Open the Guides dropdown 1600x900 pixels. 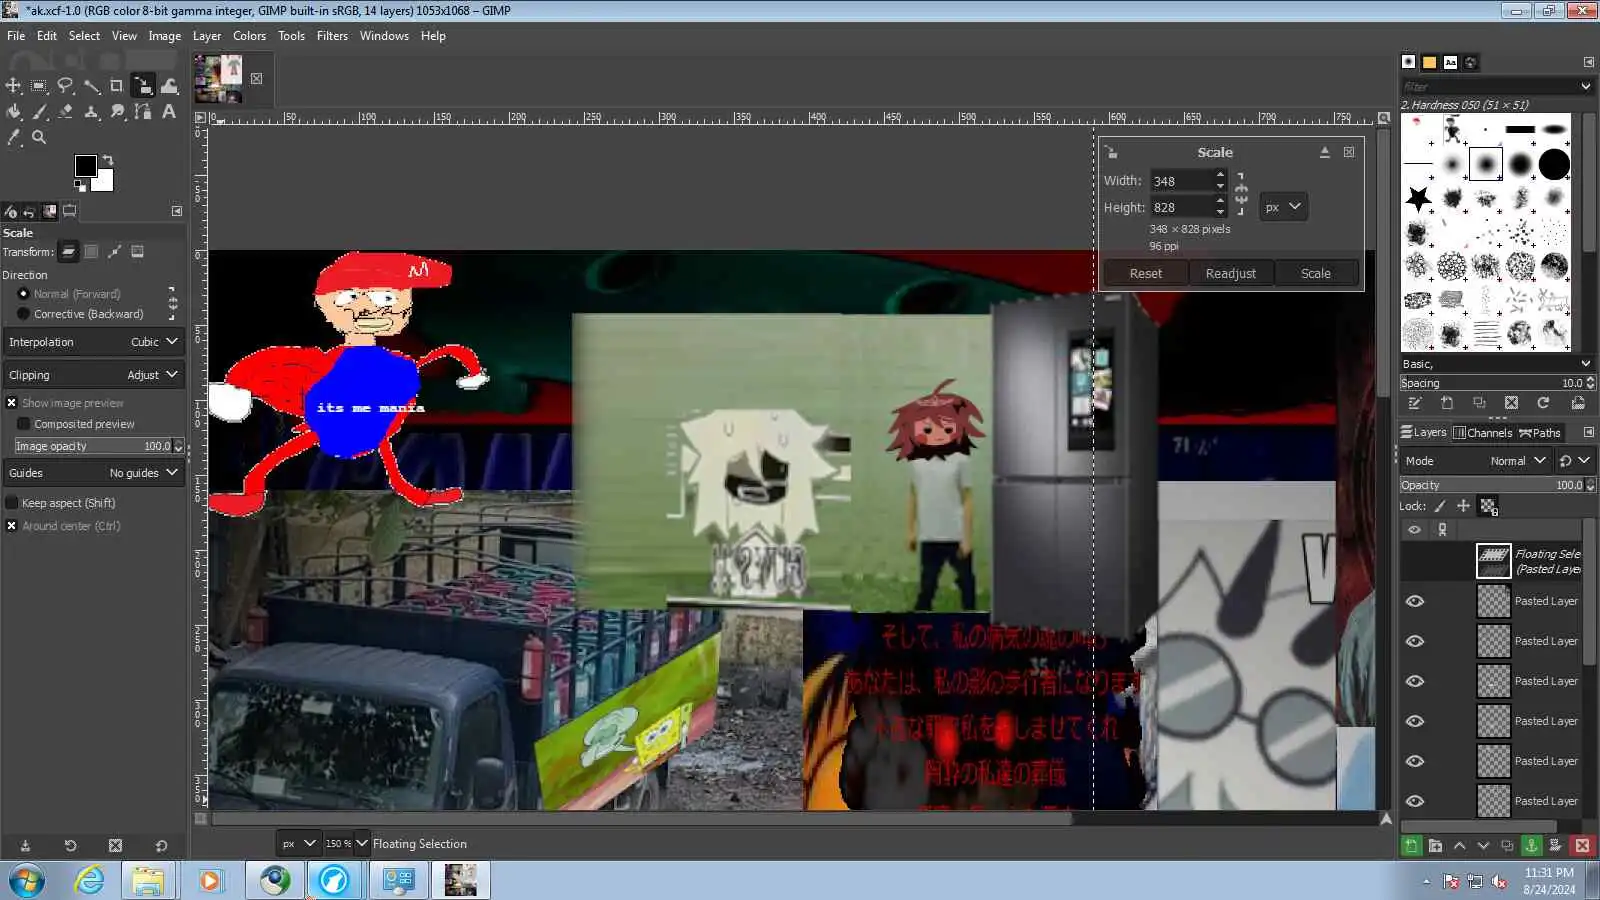pyautogui.click(x=94, y=473)
